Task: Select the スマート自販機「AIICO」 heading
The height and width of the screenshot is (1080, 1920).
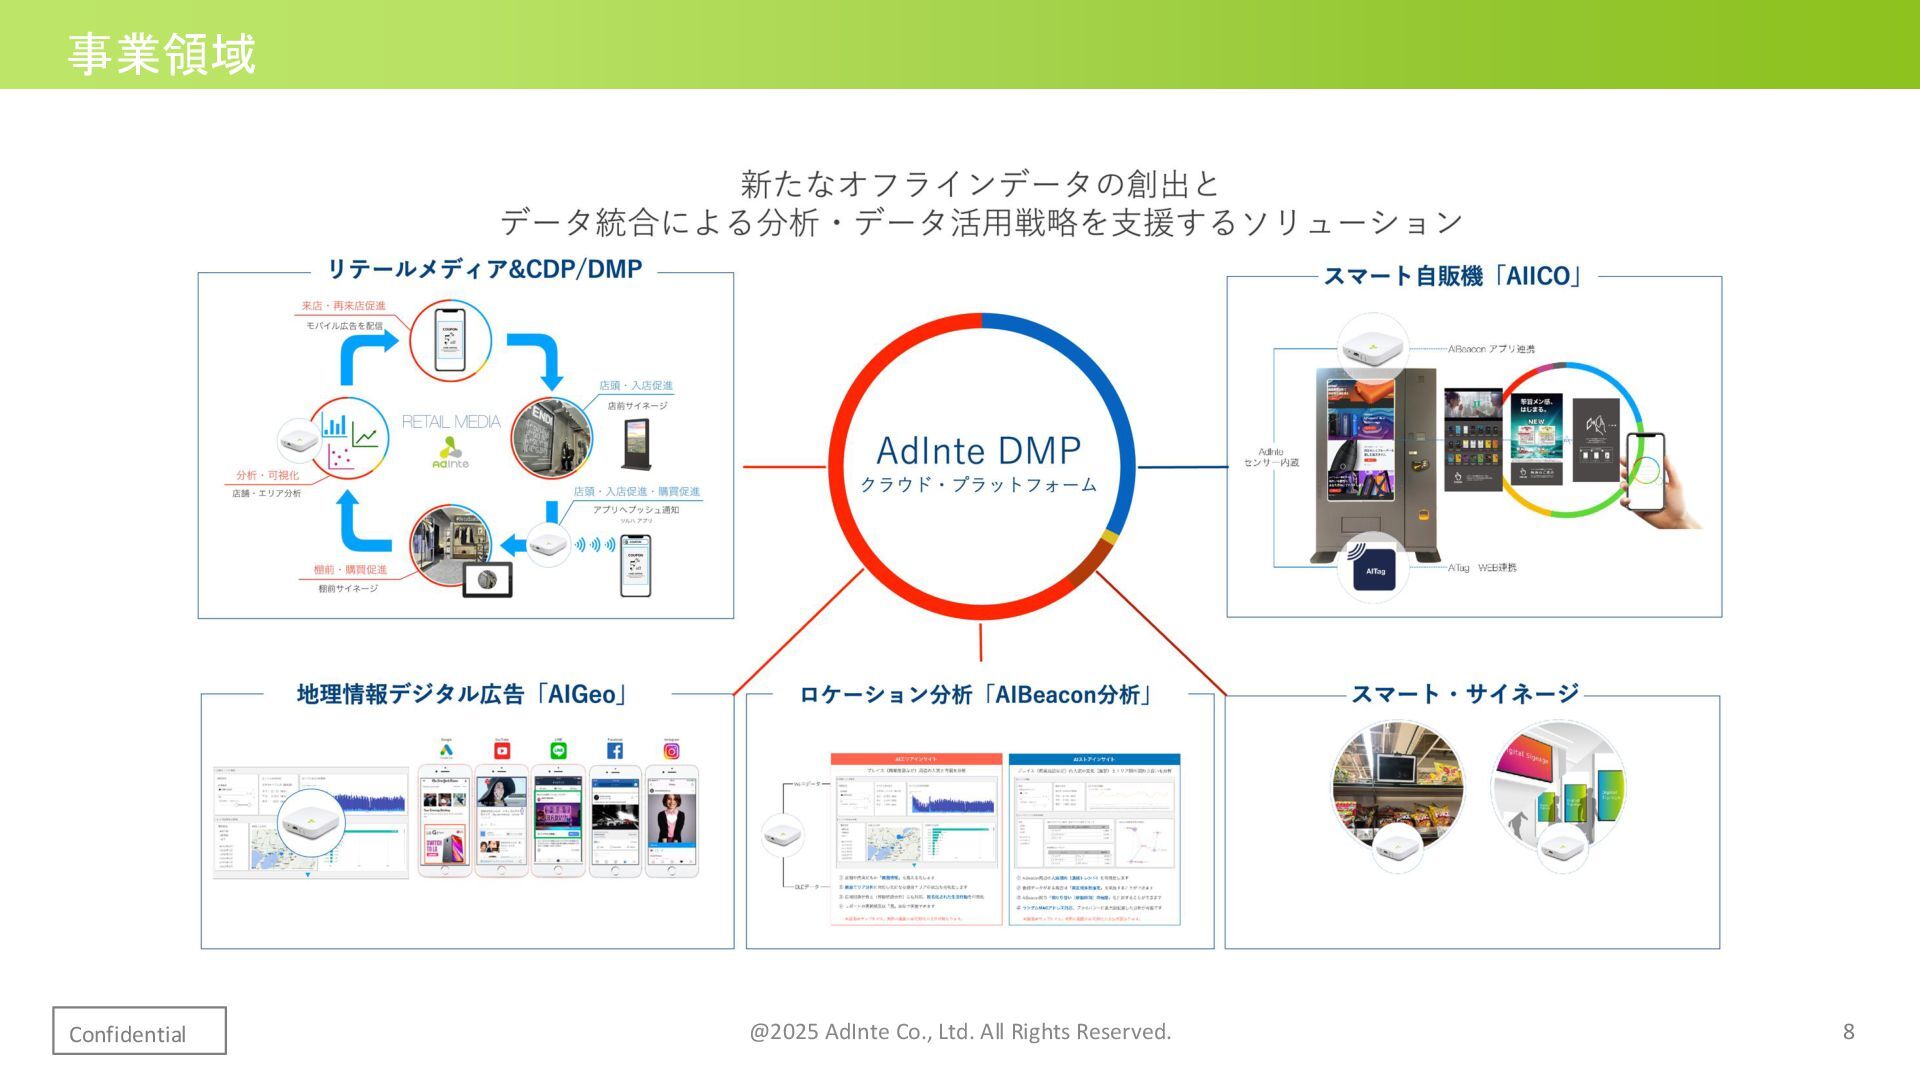Action: [1453, 276]
